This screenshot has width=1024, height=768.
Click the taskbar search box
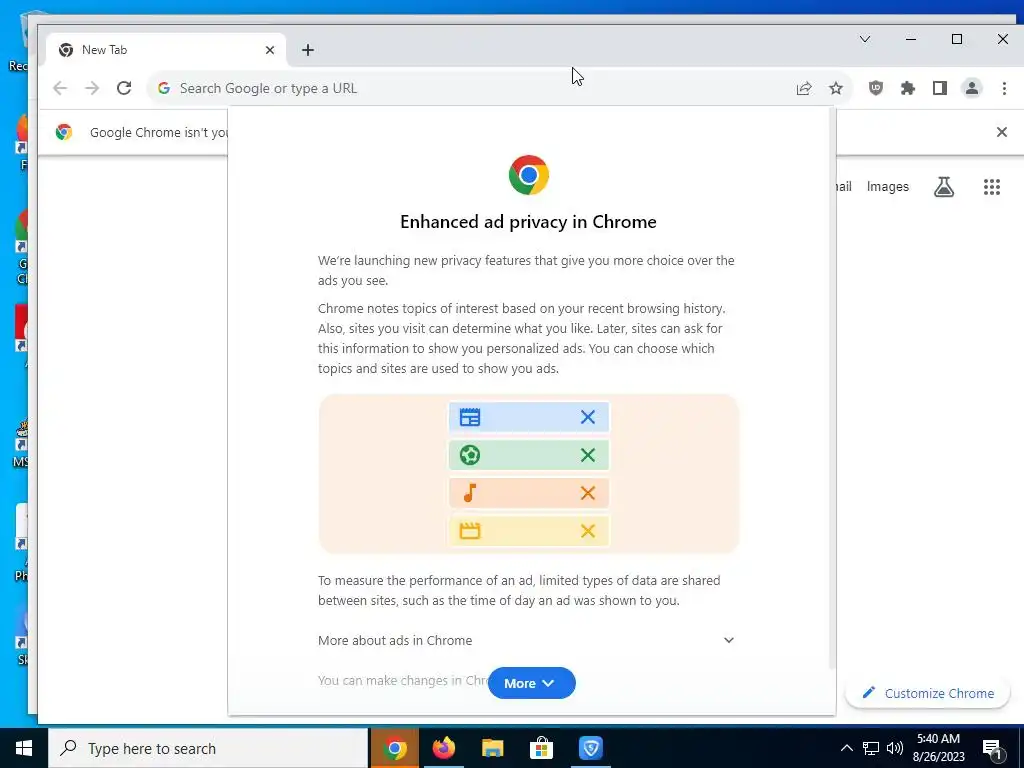click(x=208, y=748)
